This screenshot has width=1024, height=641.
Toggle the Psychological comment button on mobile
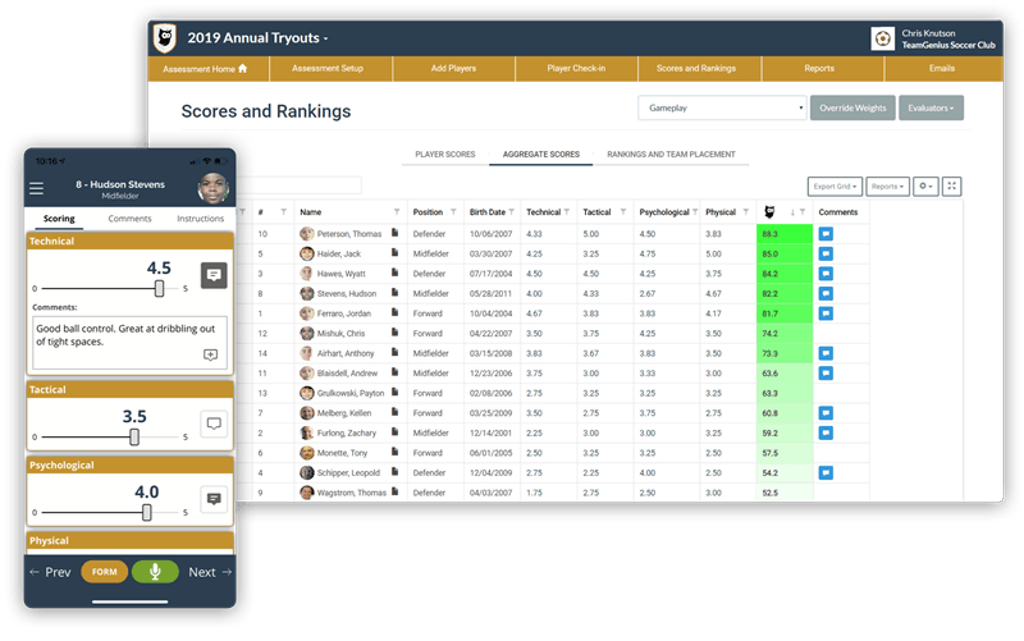[213, 499]
